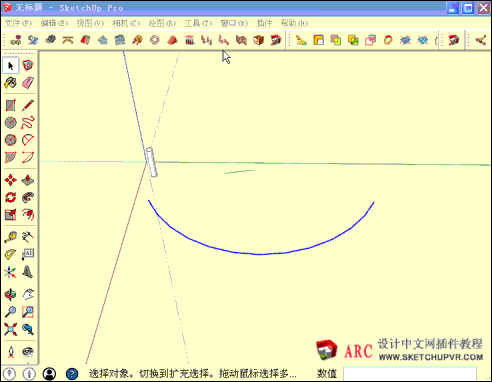The image size is (492, 382).
Task: Click the red book plugin toolbar icon
Action: [85, 40]
